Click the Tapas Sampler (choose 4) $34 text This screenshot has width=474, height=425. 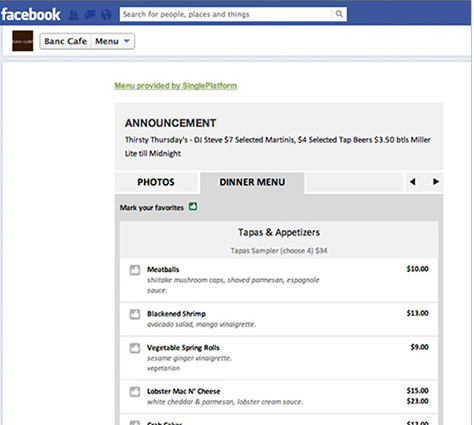coord(279,251)
